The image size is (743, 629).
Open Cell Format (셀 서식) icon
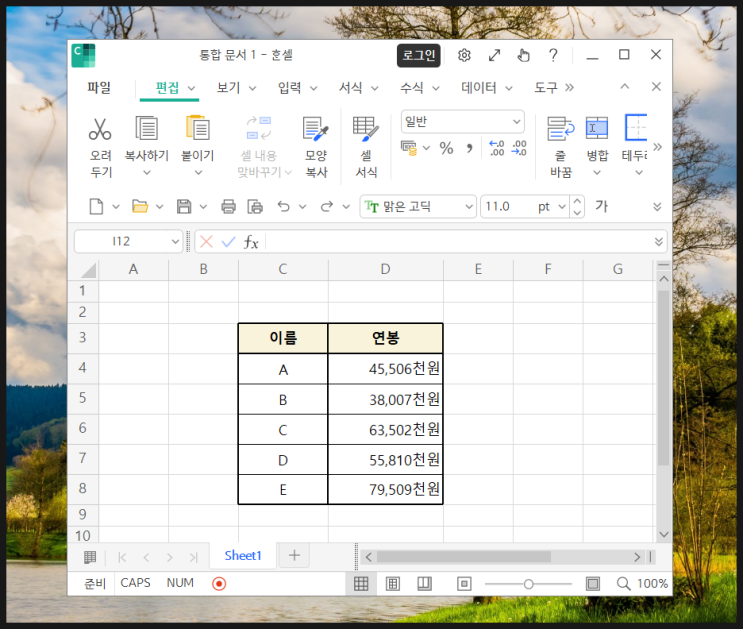(366, 129)
